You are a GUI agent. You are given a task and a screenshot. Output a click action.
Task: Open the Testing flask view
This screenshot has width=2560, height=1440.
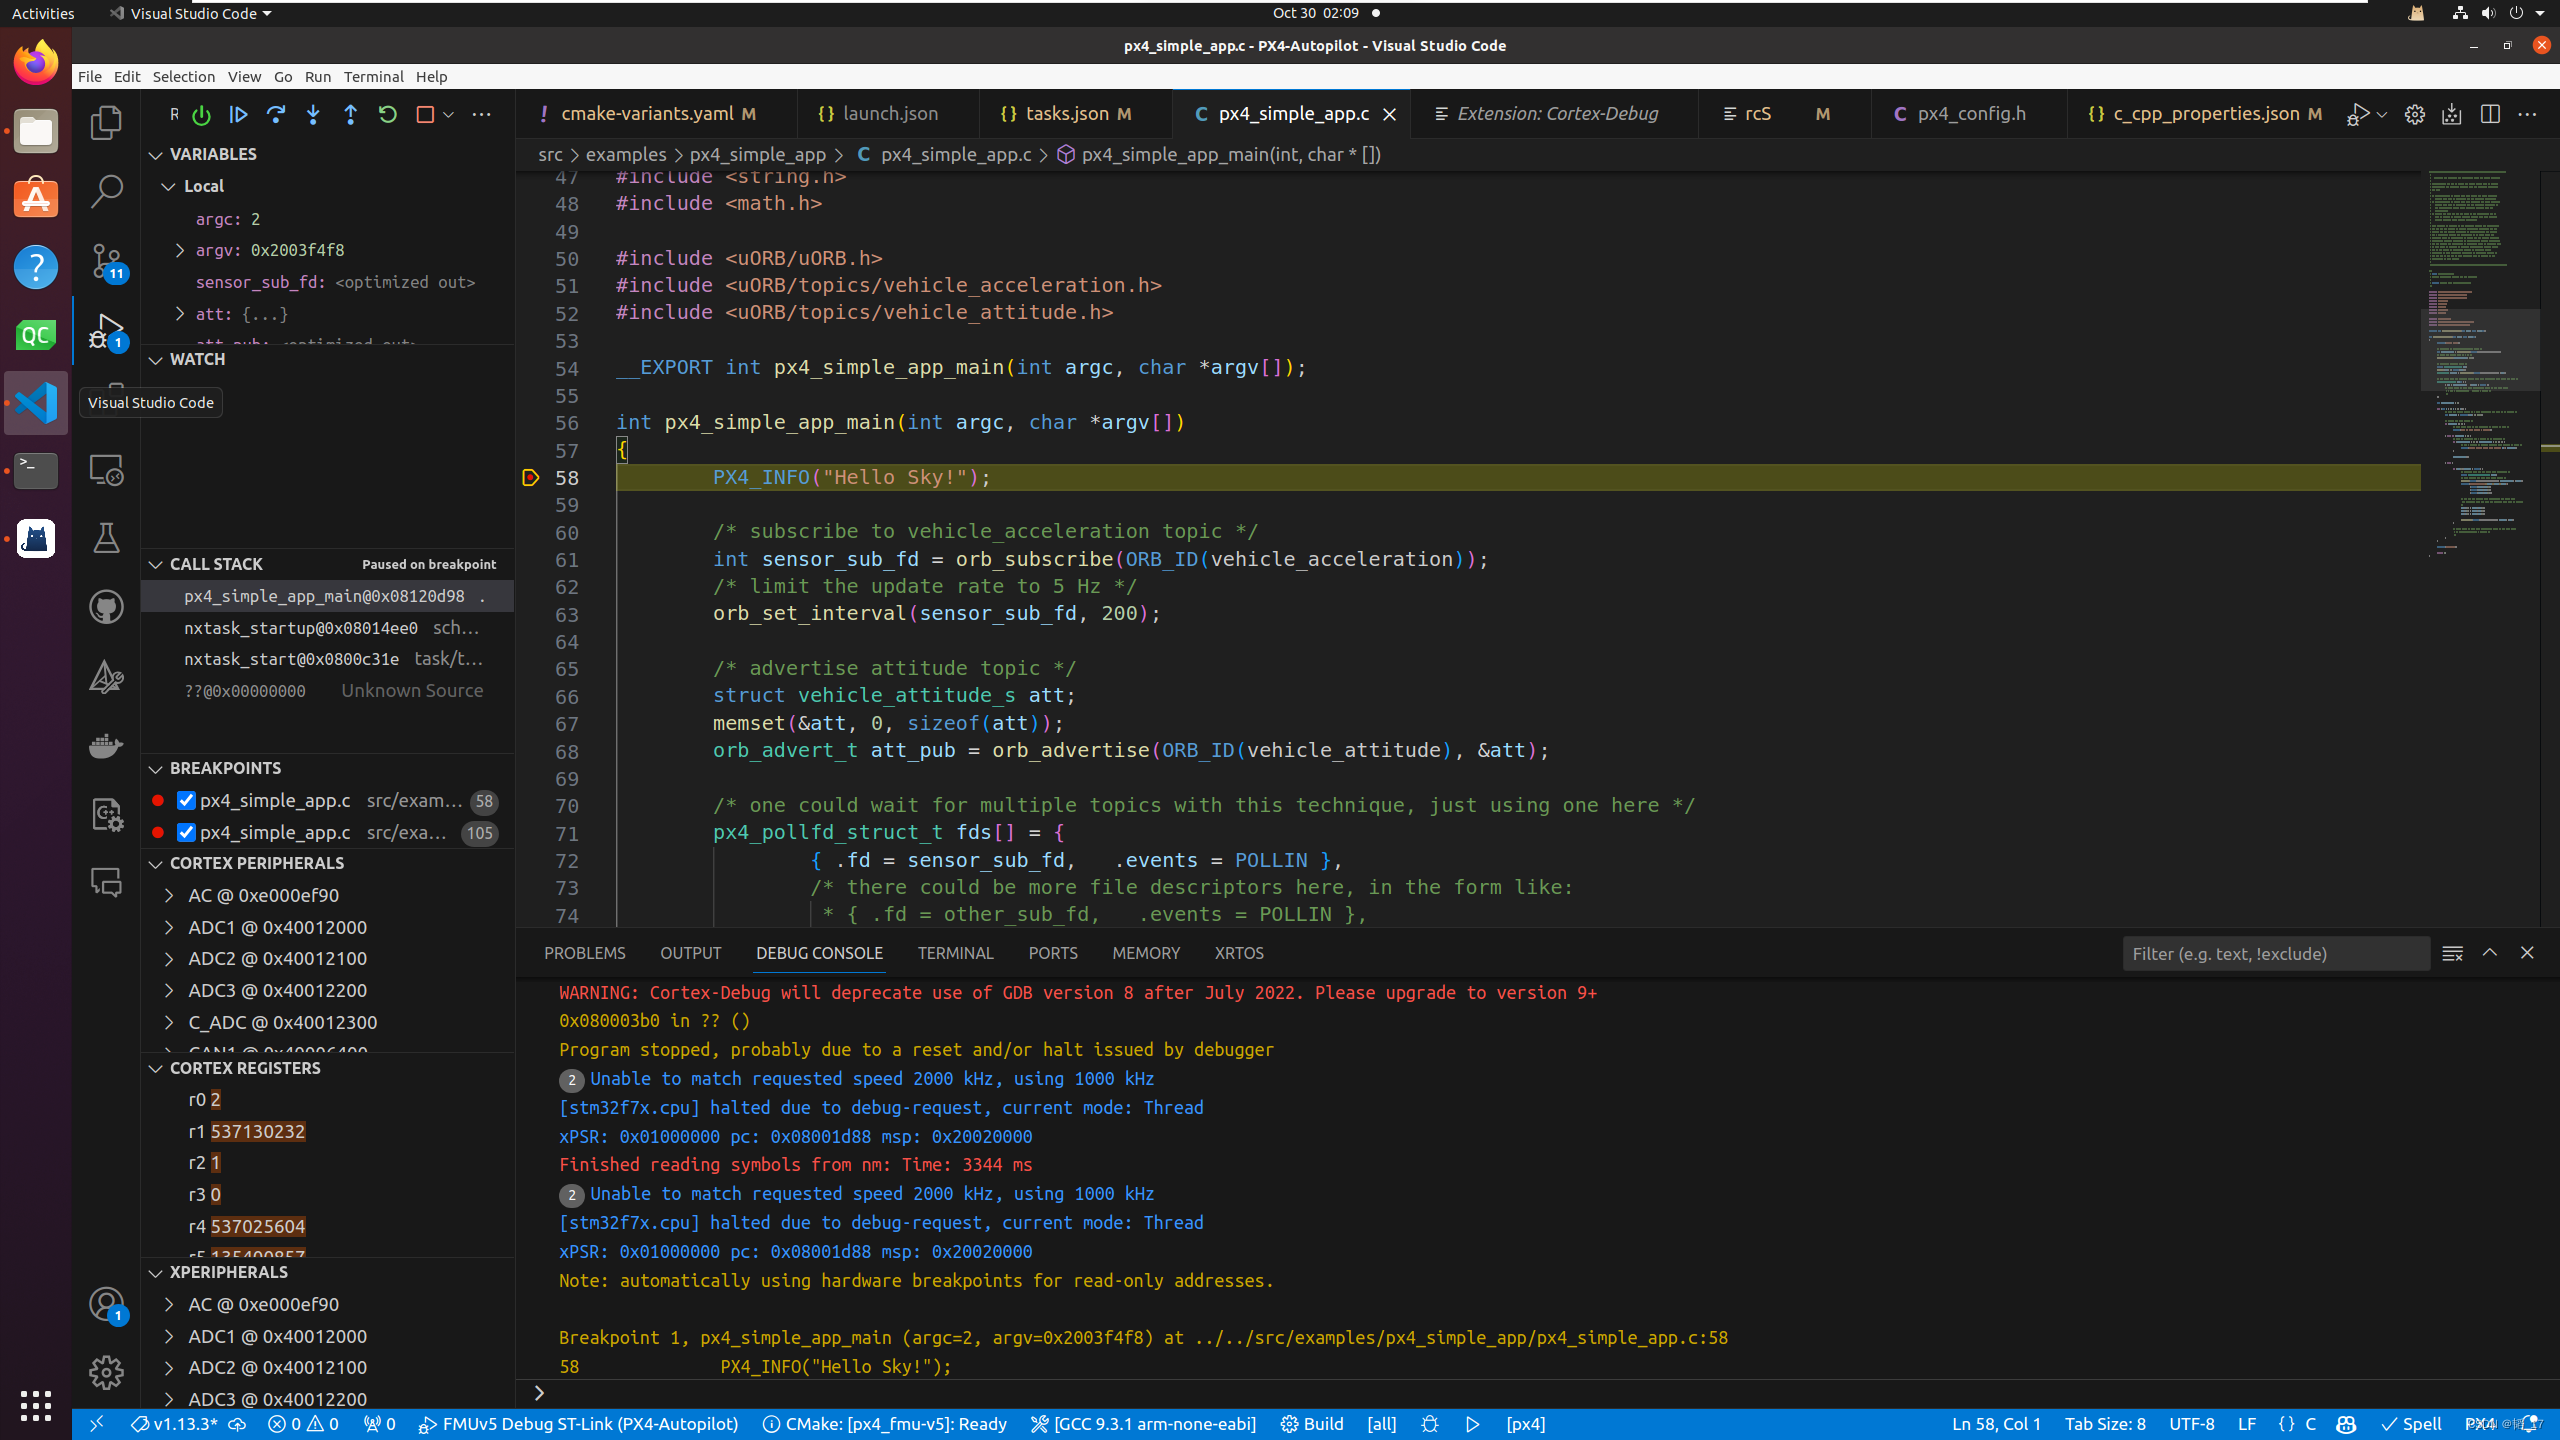(106, 538)
